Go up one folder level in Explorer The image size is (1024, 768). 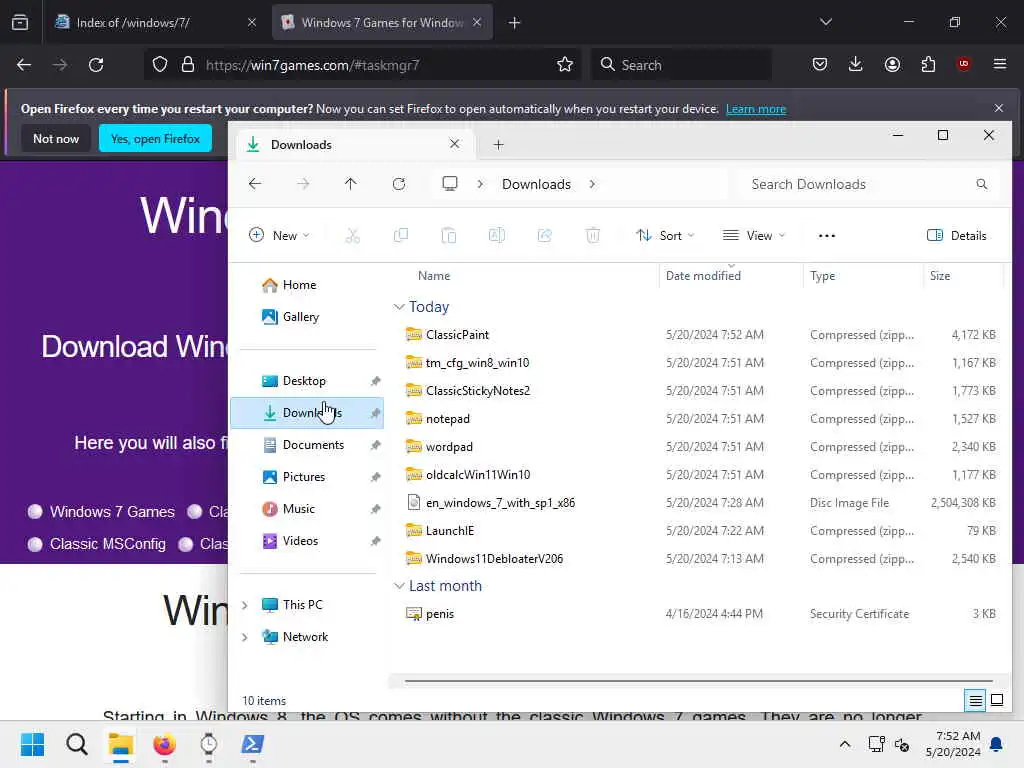[351, 184]
